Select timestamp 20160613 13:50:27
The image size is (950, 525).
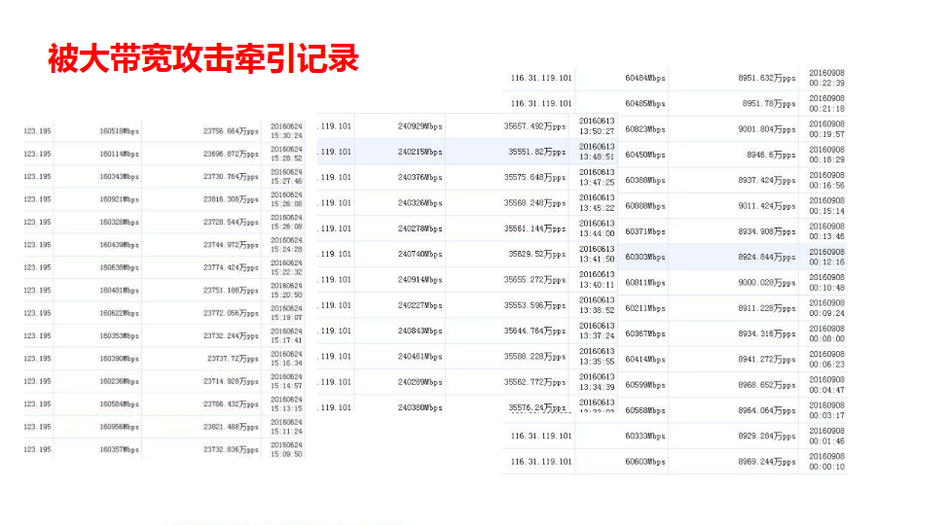tap(597, 126)
